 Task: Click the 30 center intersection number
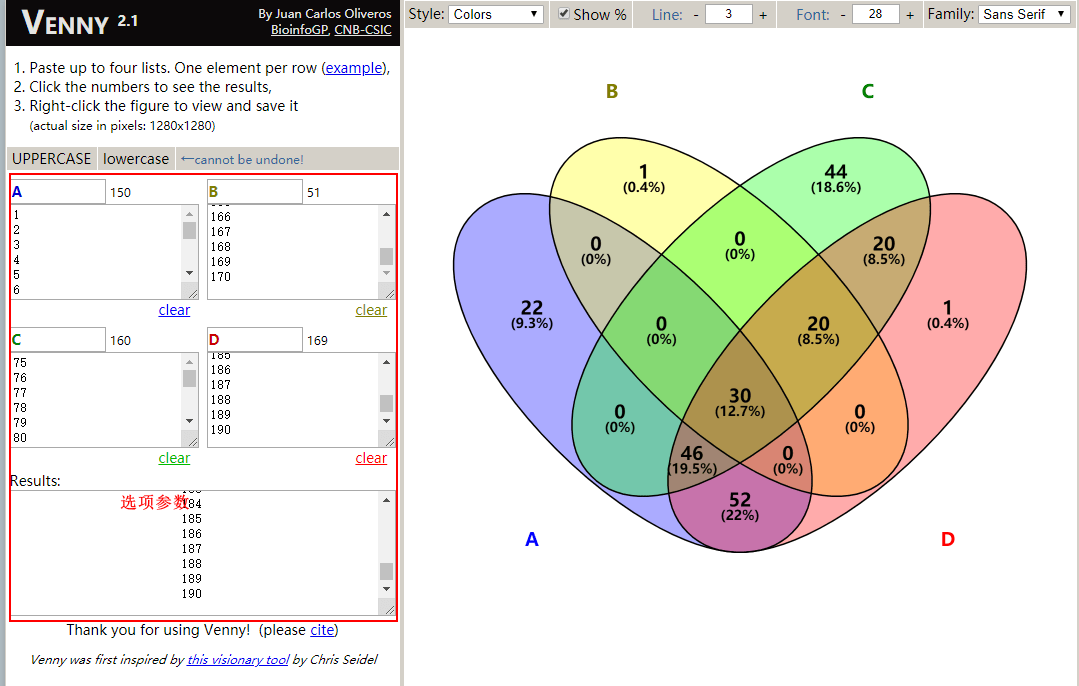pos(740,396)
